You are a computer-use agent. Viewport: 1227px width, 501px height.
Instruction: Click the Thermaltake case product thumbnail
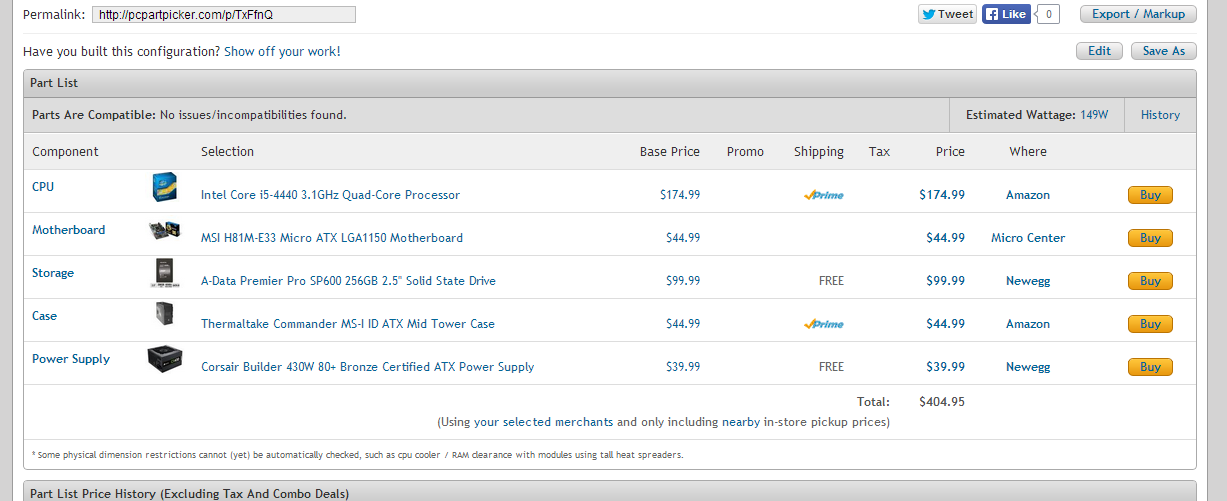[165, 315]
